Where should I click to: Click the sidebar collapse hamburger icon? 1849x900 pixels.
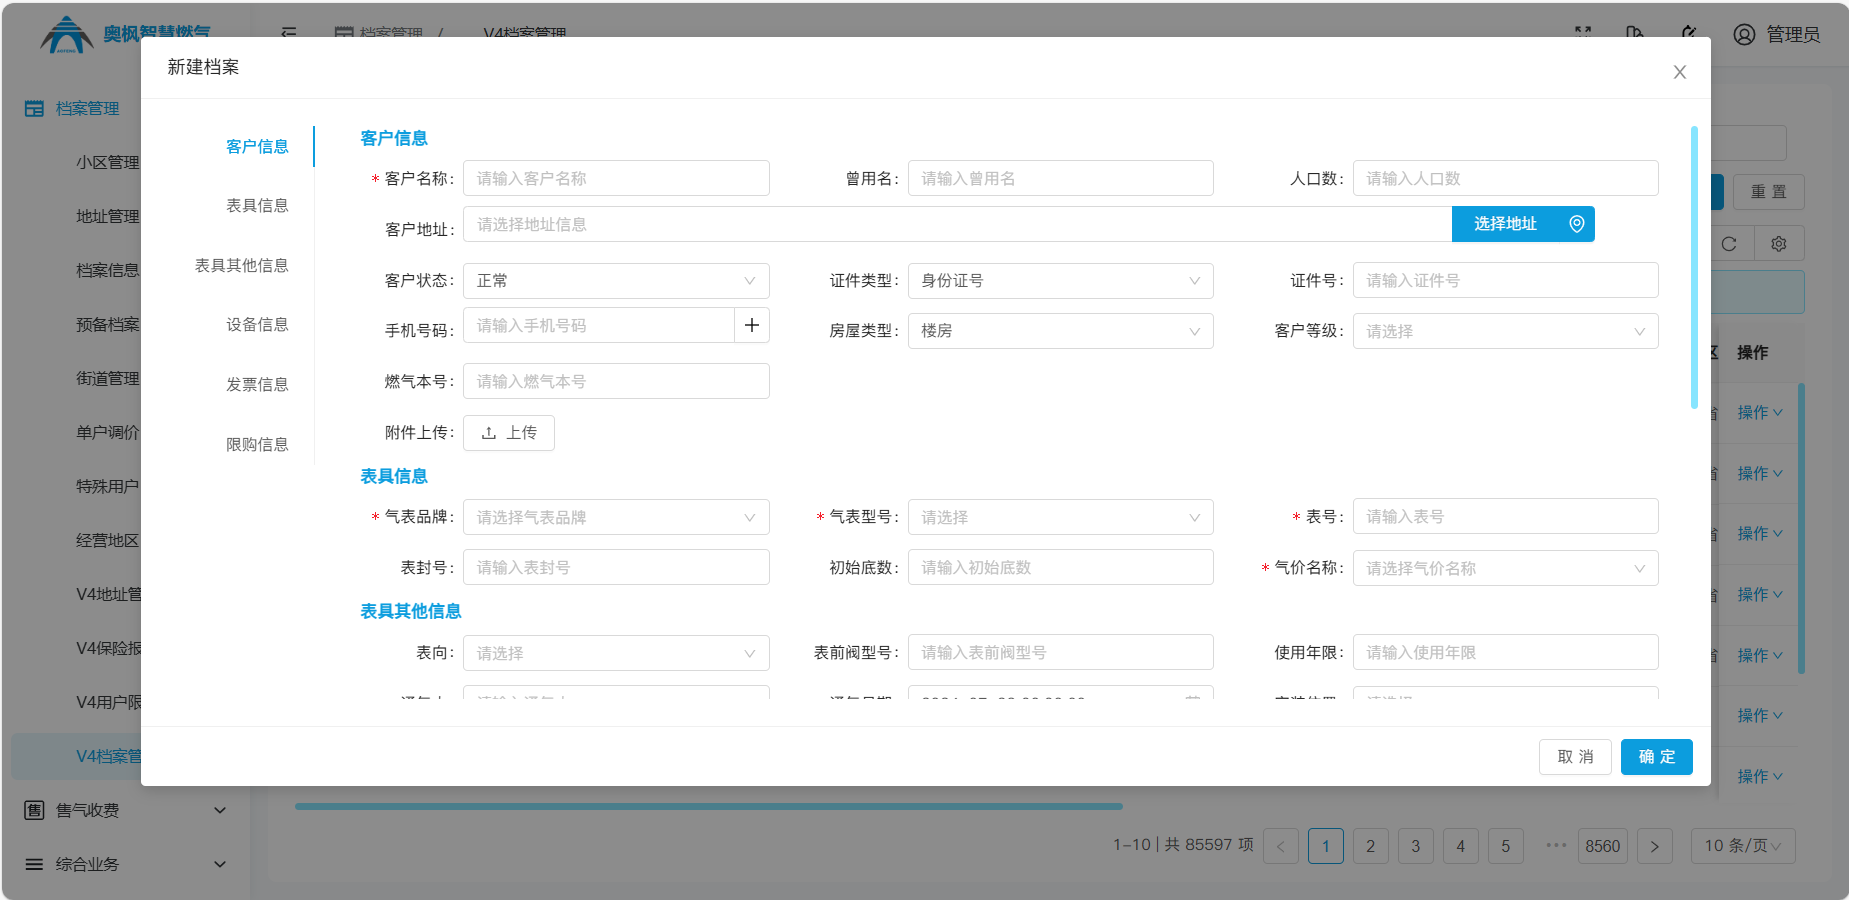click(289, 33)
